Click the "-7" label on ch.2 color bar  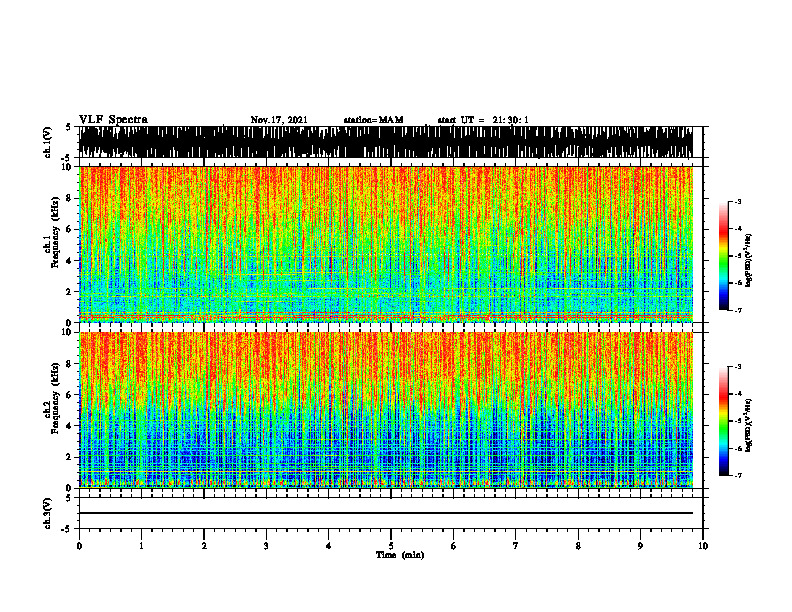coord(738,476)
